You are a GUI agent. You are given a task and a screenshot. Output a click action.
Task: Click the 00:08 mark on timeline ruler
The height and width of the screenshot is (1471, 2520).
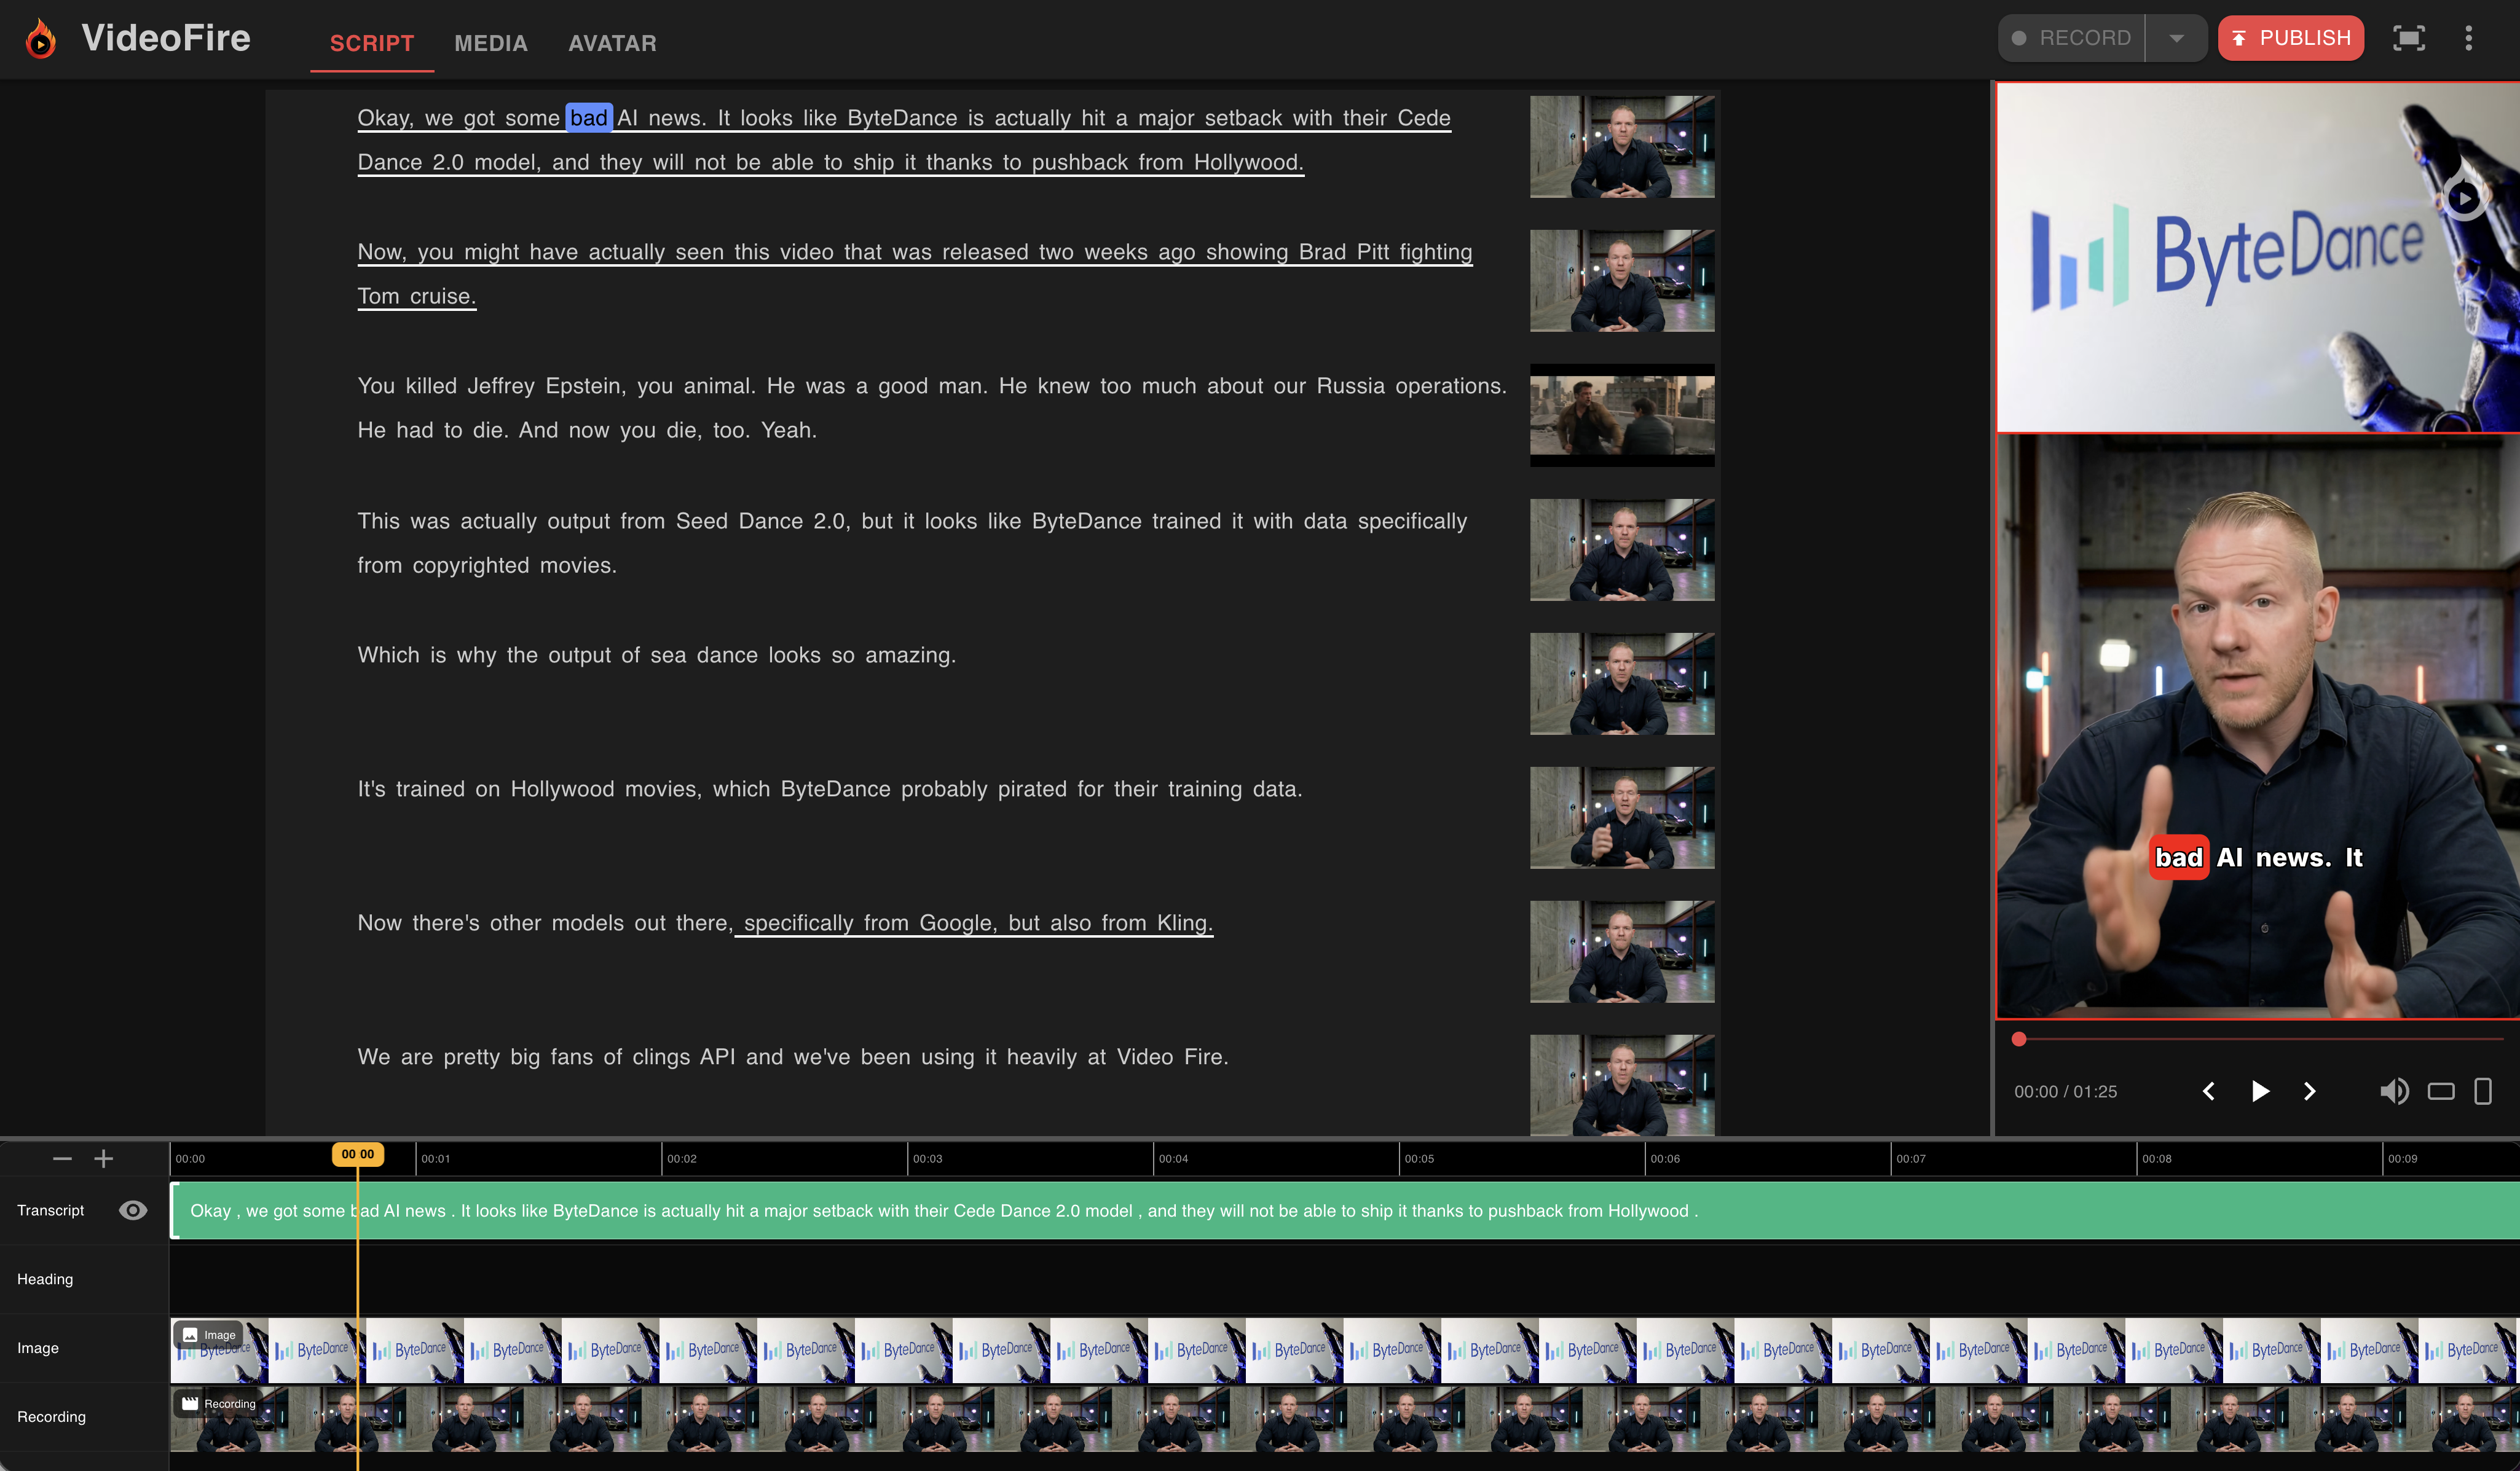pyautogui.click(x=2157, y=1159)
